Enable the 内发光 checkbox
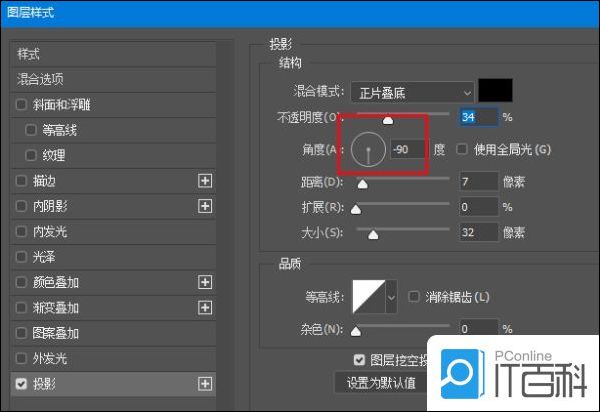The width and height of the screenshot is (600, 412). point(21,231)
